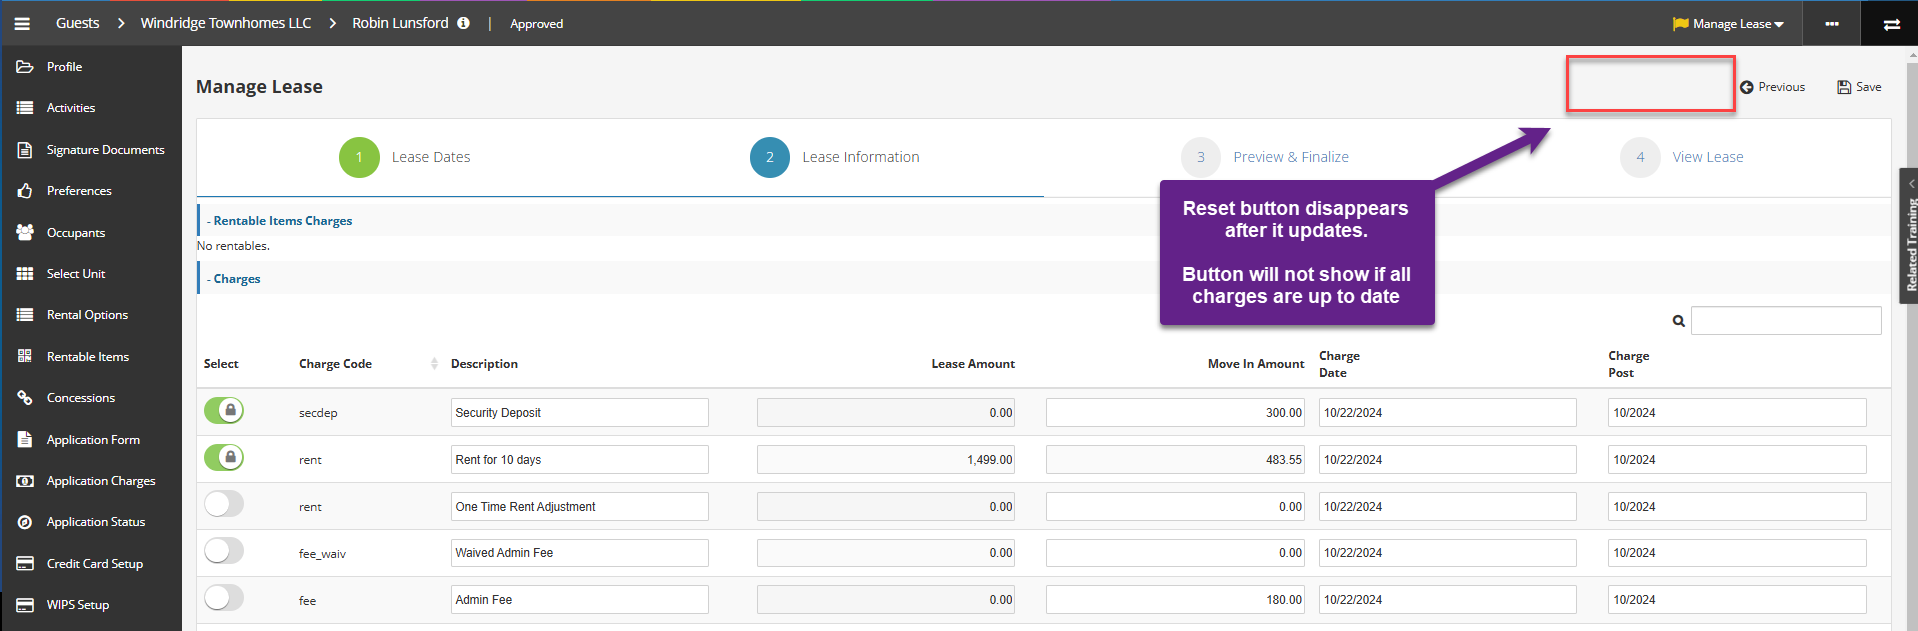Click the Save button
This screenshot has width=1918, height=631.
tap(1859, 87)
